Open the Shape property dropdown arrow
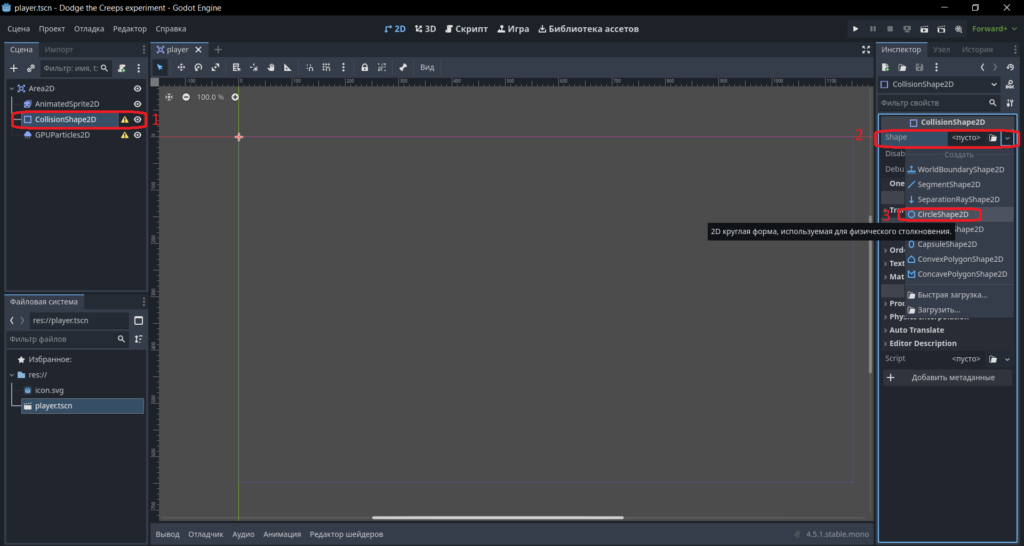 click(x=1008, y=138)
